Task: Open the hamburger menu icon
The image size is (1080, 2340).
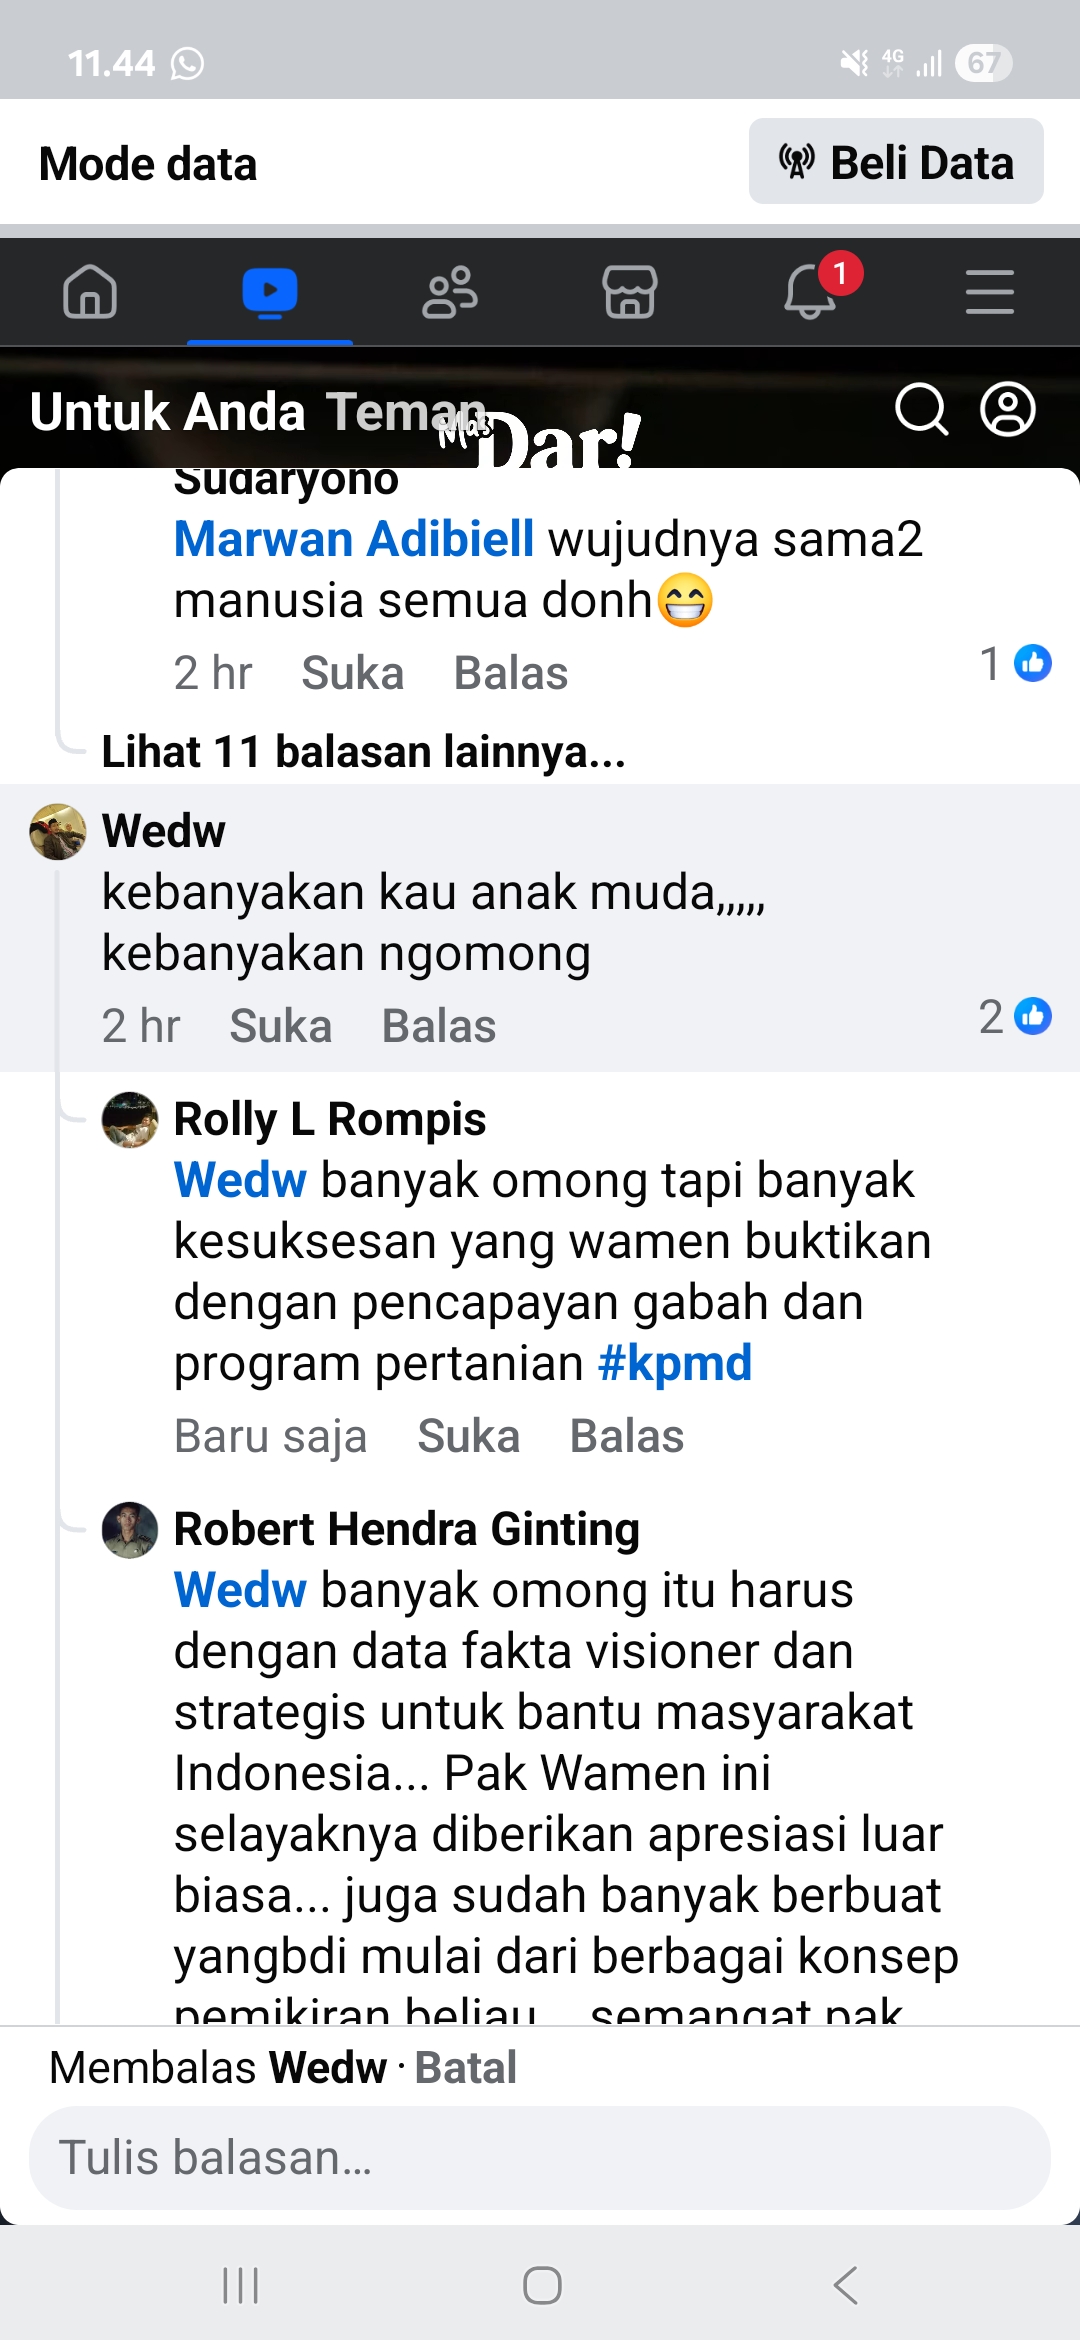Action: 990,292
